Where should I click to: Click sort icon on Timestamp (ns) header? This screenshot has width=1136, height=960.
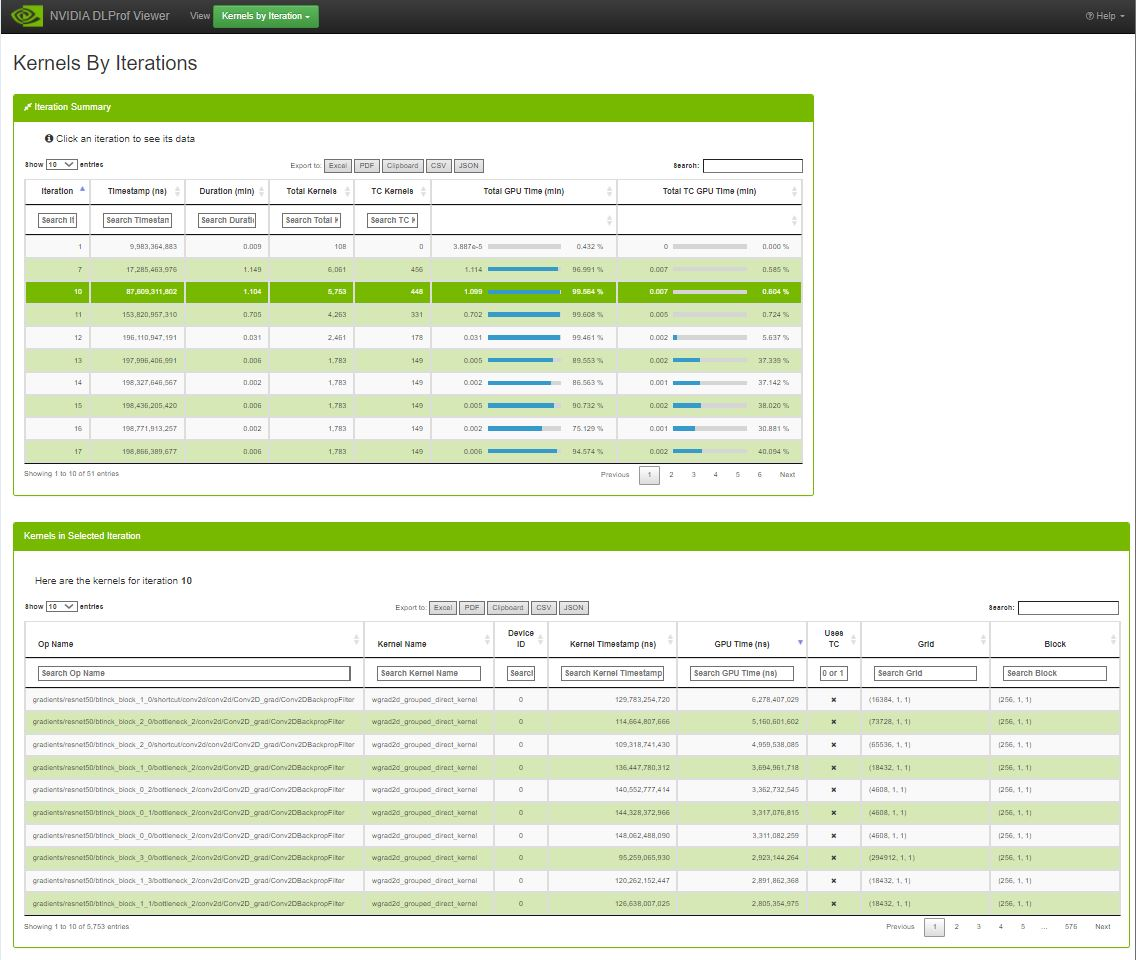(178, 191)
